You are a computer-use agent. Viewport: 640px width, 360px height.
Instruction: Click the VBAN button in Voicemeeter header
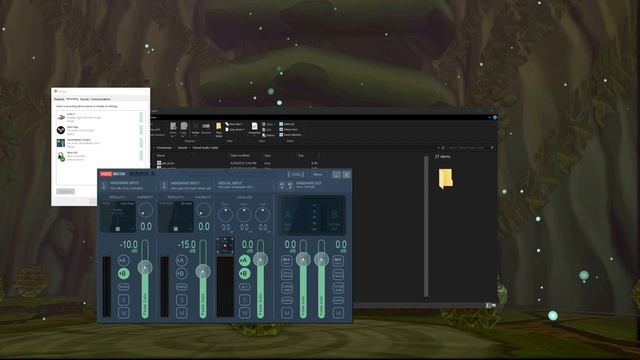pyautogui.click(x=296, y=174)
